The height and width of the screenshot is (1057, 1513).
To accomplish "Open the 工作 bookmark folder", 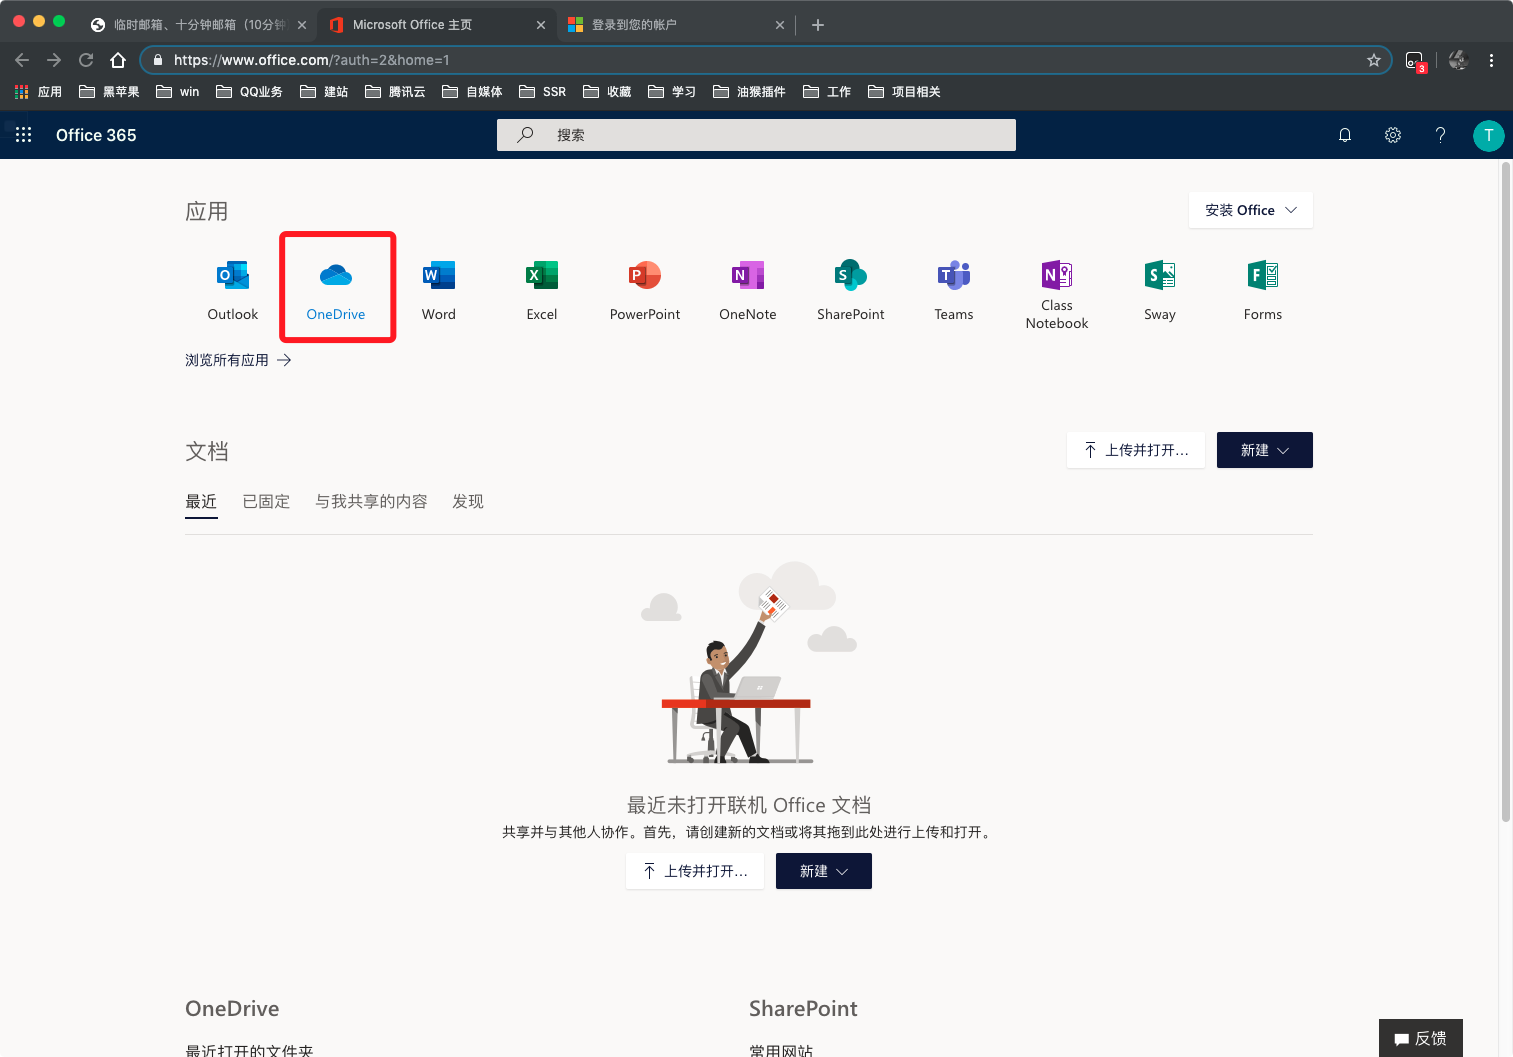I will (826, 92).
